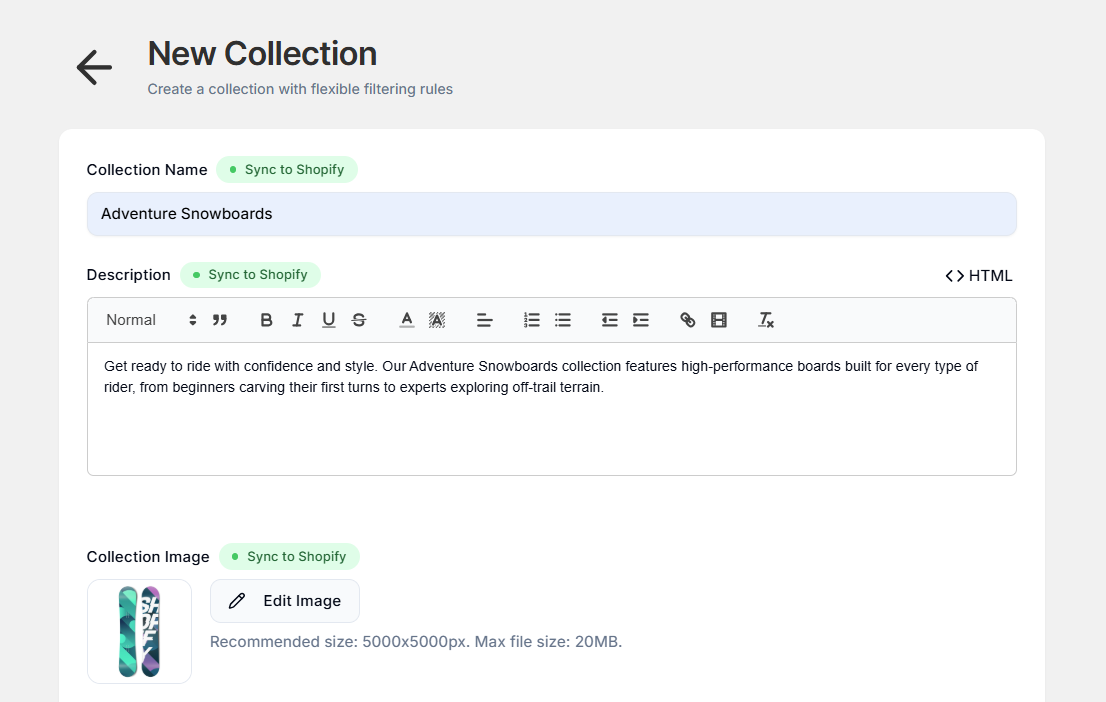Toggle the Sync to Shopify badge for Collection Name

[x=287, y=169]
